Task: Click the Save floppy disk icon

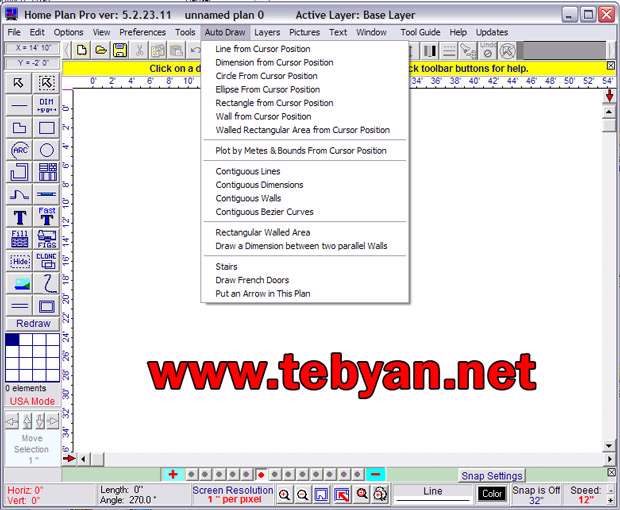Action: (x=120, y=51)
